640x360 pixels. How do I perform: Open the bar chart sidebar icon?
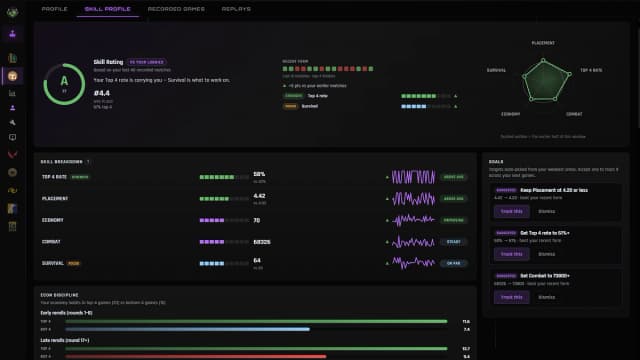(13, 93)
